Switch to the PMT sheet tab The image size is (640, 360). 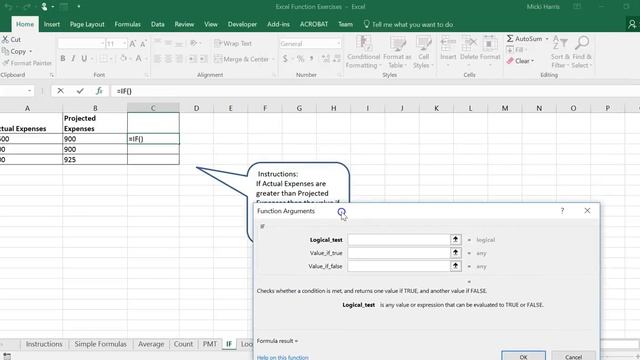point(210,344)
